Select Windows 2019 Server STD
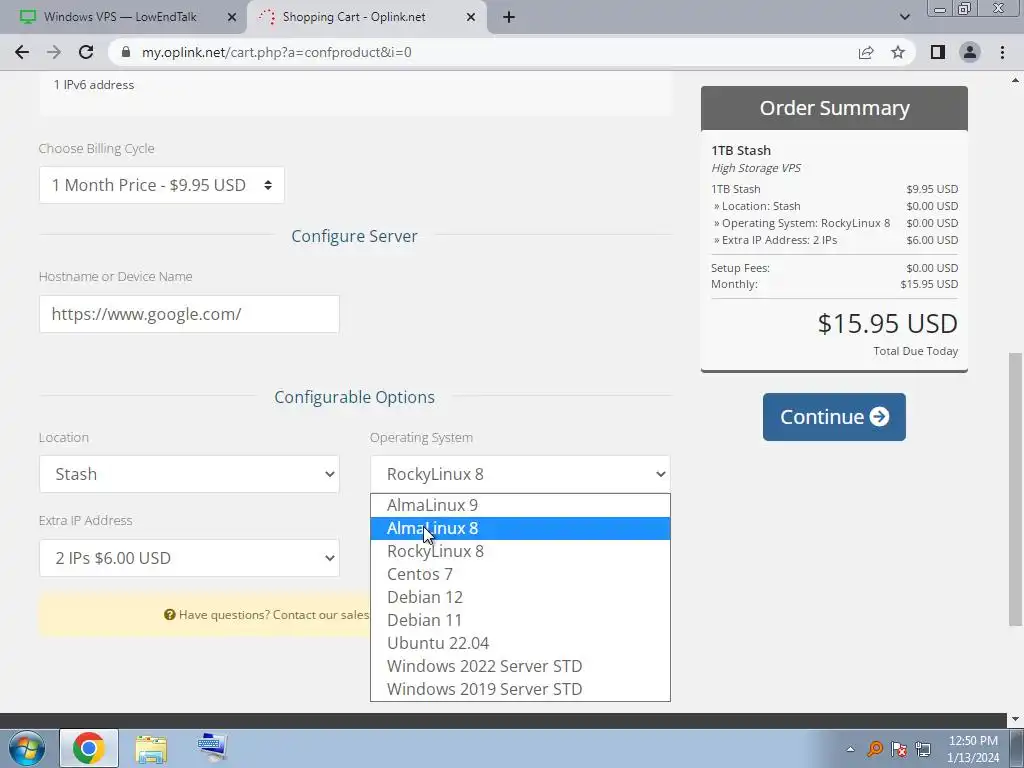Image resolution: width=1024 pixels, height=768 pixels. click(x=520, y=689)
